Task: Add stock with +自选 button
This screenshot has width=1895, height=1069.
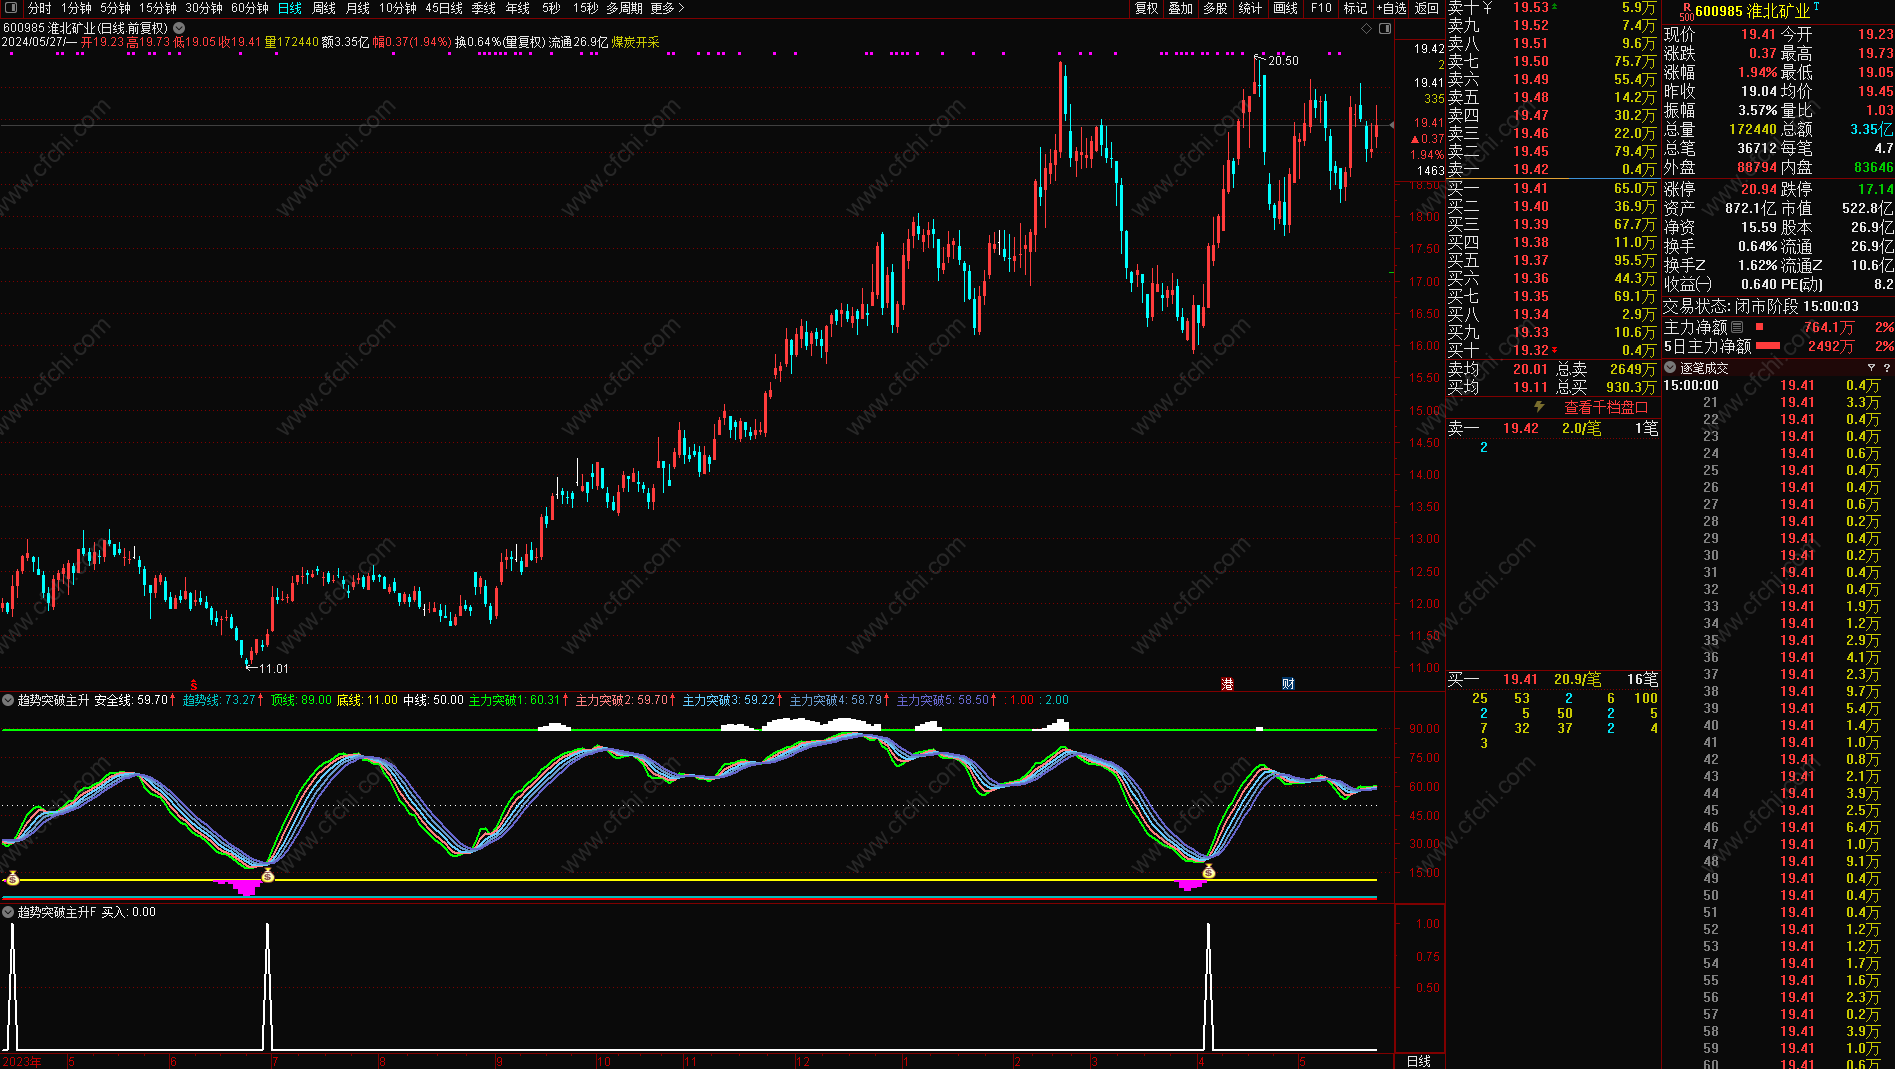Action: [x=1391, y=8]
